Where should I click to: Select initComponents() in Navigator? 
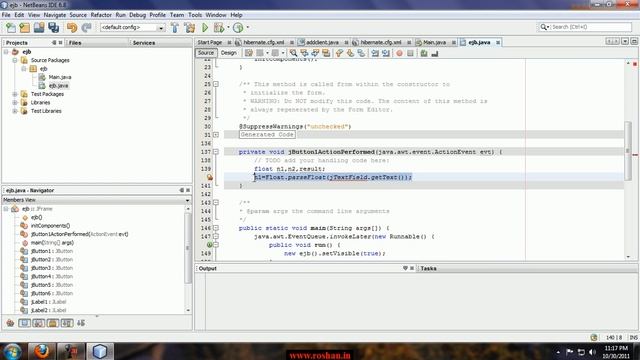coord(51,226)
